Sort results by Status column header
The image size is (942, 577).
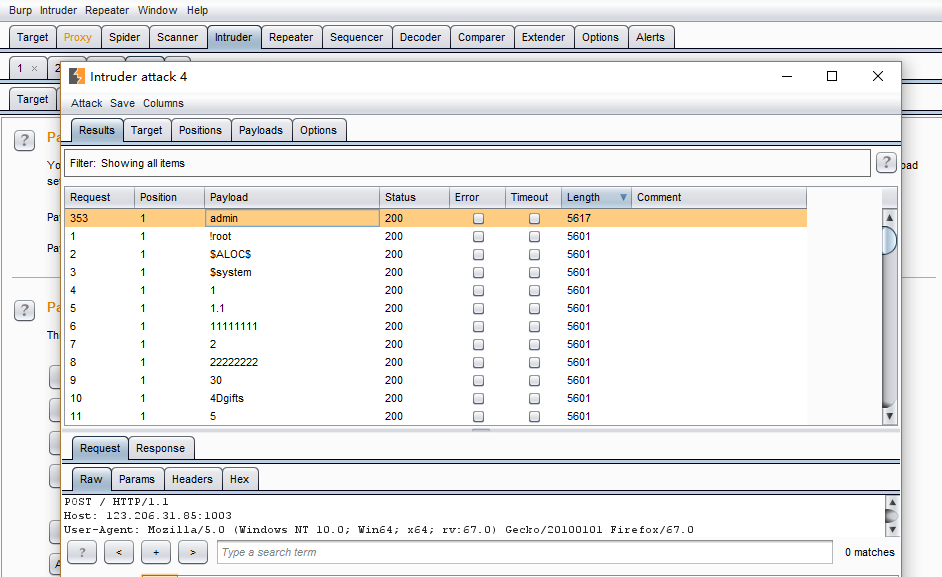click(415, 197)
